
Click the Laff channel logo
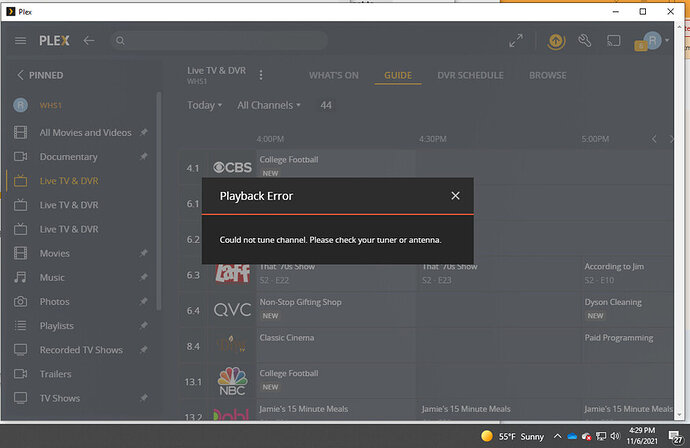tap(232, 273)
